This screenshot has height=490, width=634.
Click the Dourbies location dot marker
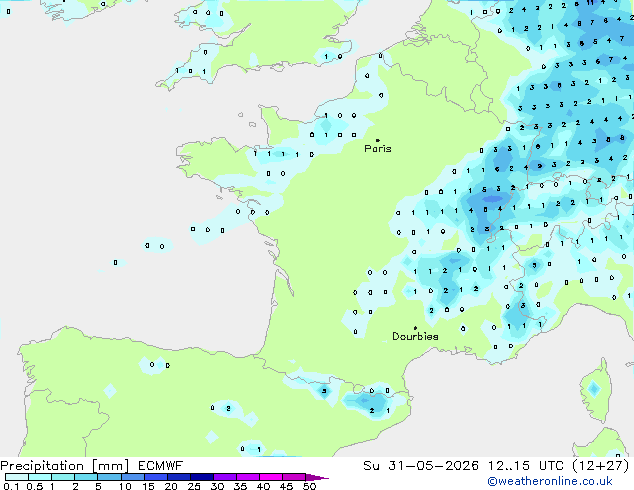pyautogui.click(x=415, y=328)
